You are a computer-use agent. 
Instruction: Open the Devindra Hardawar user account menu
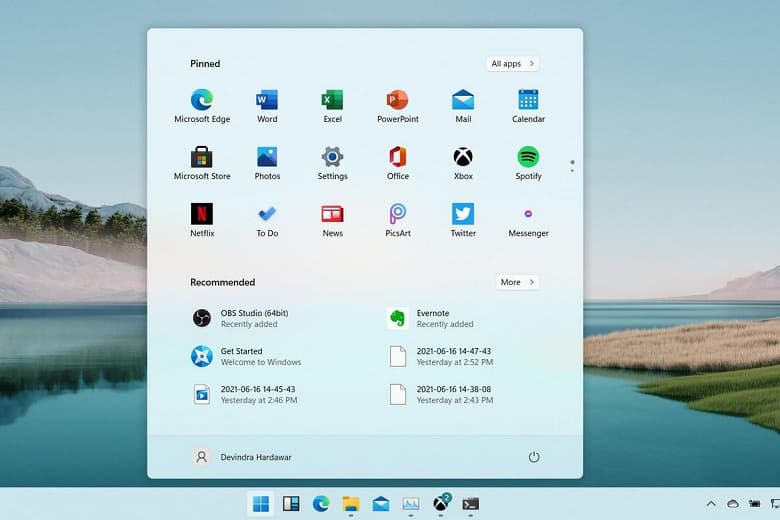coord(242,457)
